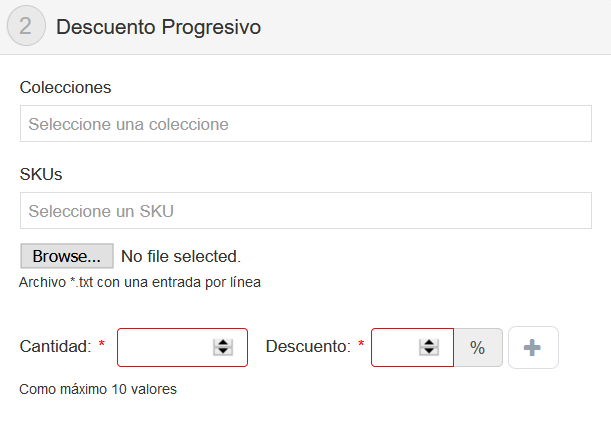
Task: Click the SKUs label
Action: 41,174
